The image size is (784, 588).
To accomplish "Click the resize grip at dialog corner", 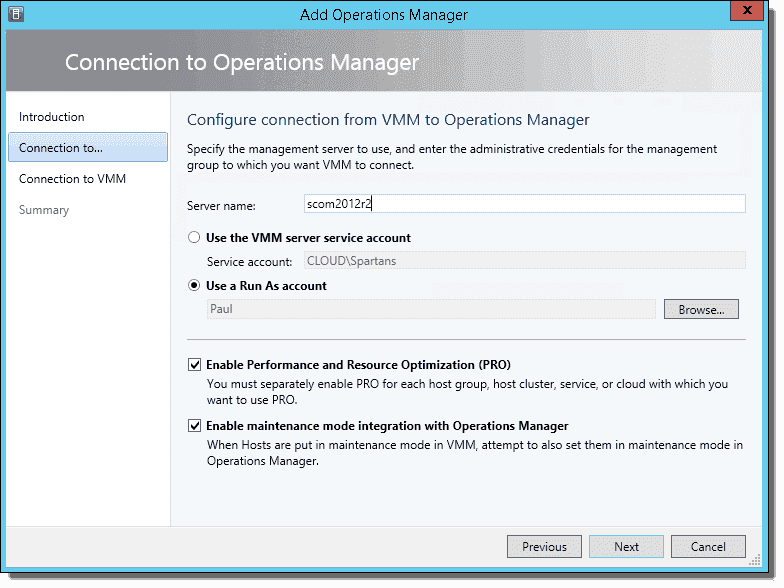I will (x=755, y=560).
